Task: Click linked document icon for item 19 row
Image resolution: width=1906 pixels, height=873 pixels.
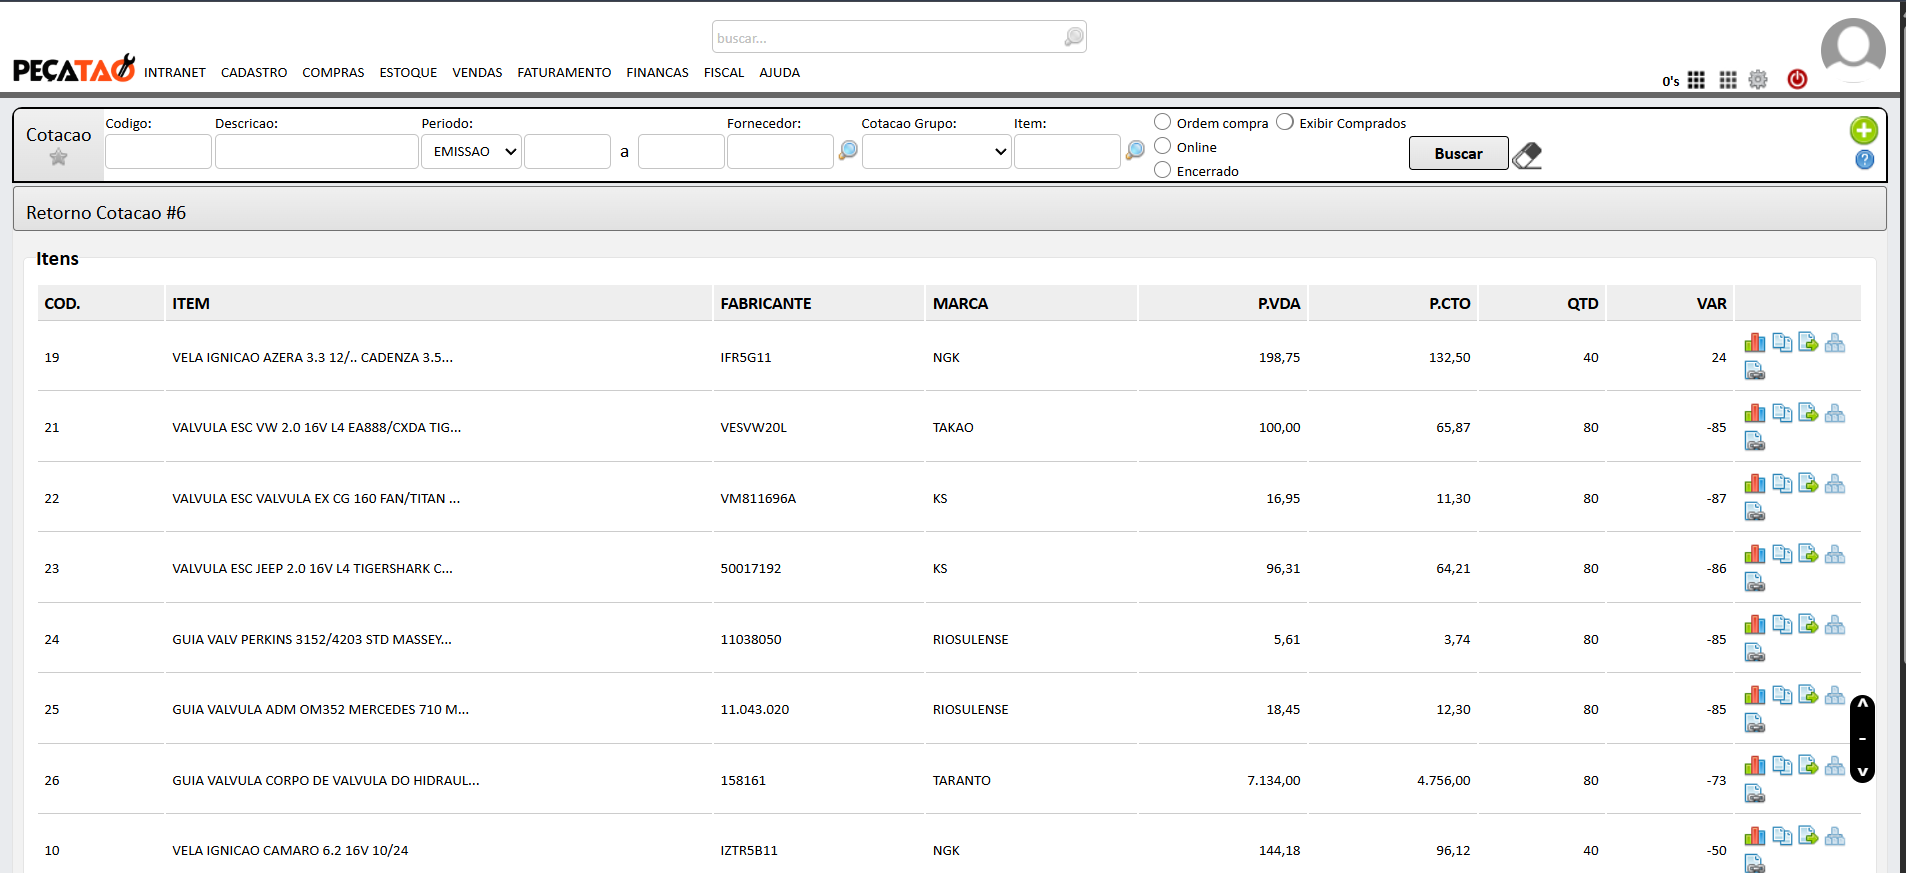Action: point(1755,371)
